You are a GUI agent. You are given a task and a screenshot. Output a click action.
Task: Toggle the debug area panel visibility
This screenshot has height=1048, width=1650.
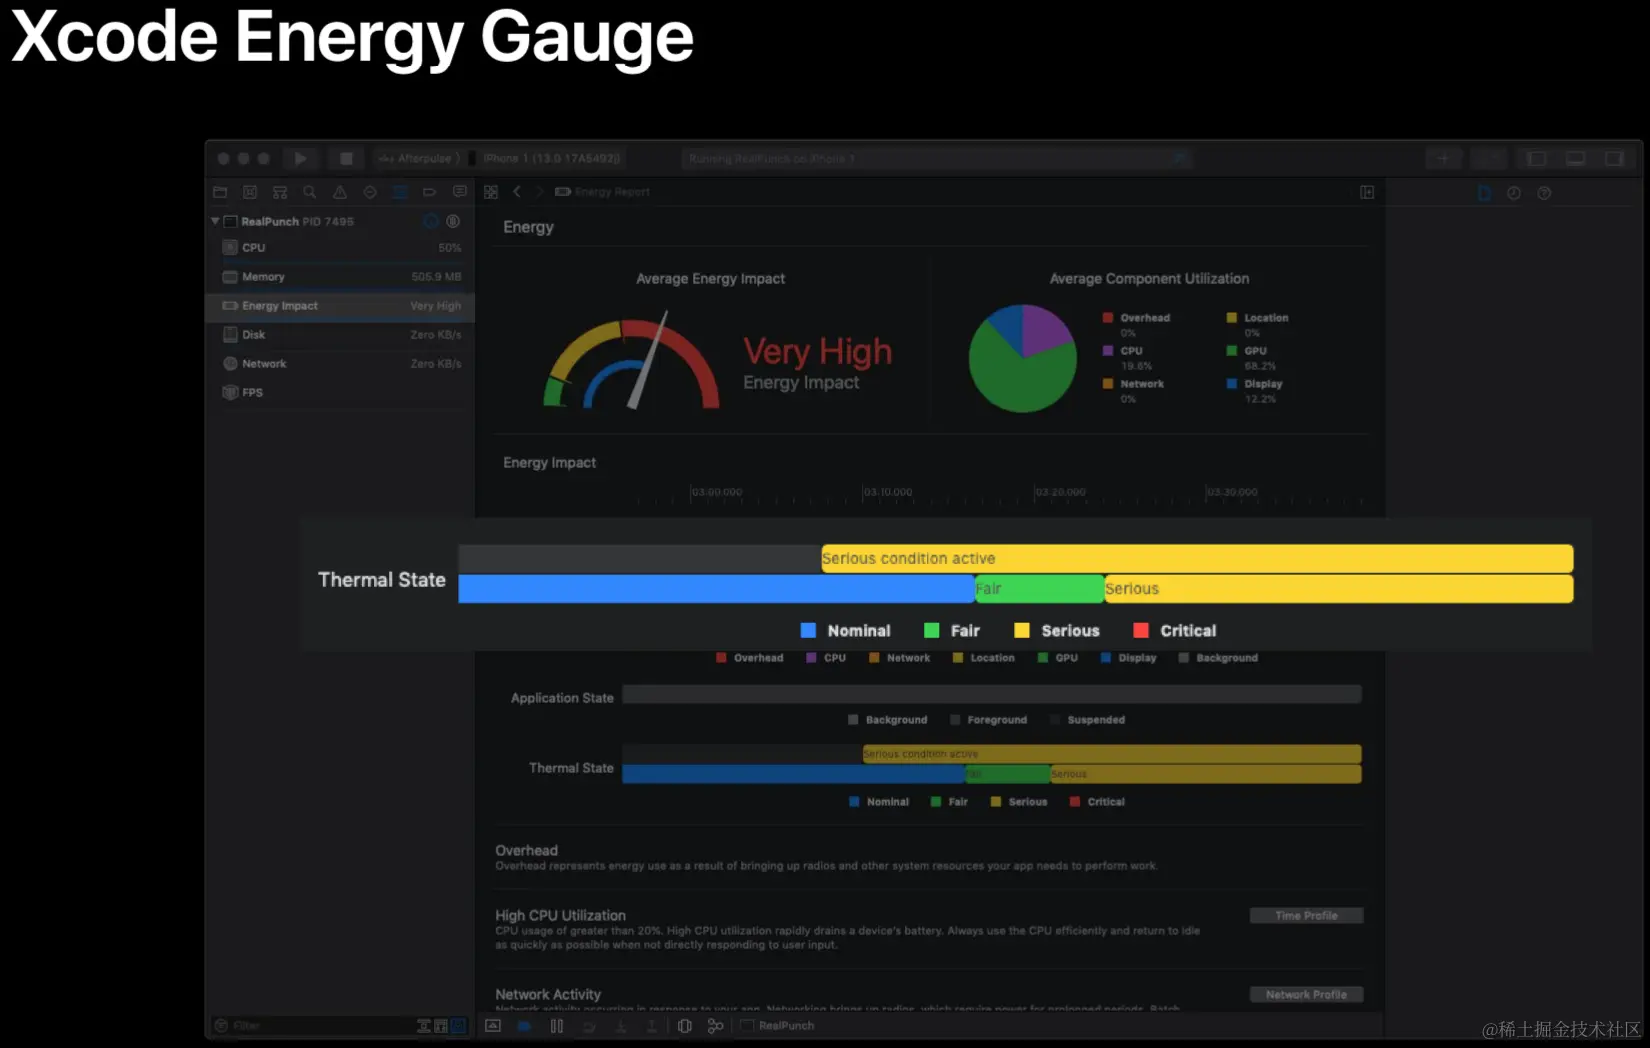[x=1575, y=158]
